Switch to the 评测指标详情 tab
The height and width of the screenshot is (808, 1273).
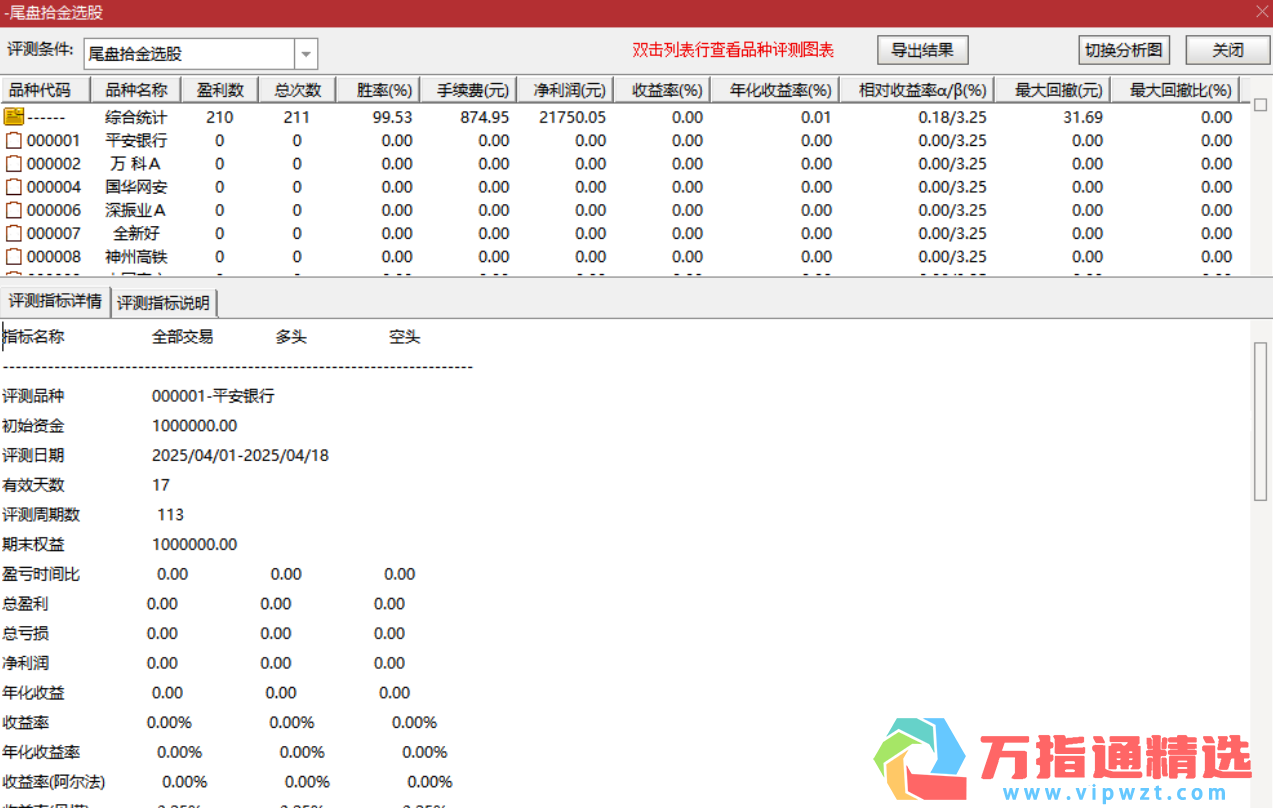pyautogui.click(x=55, y=301)
